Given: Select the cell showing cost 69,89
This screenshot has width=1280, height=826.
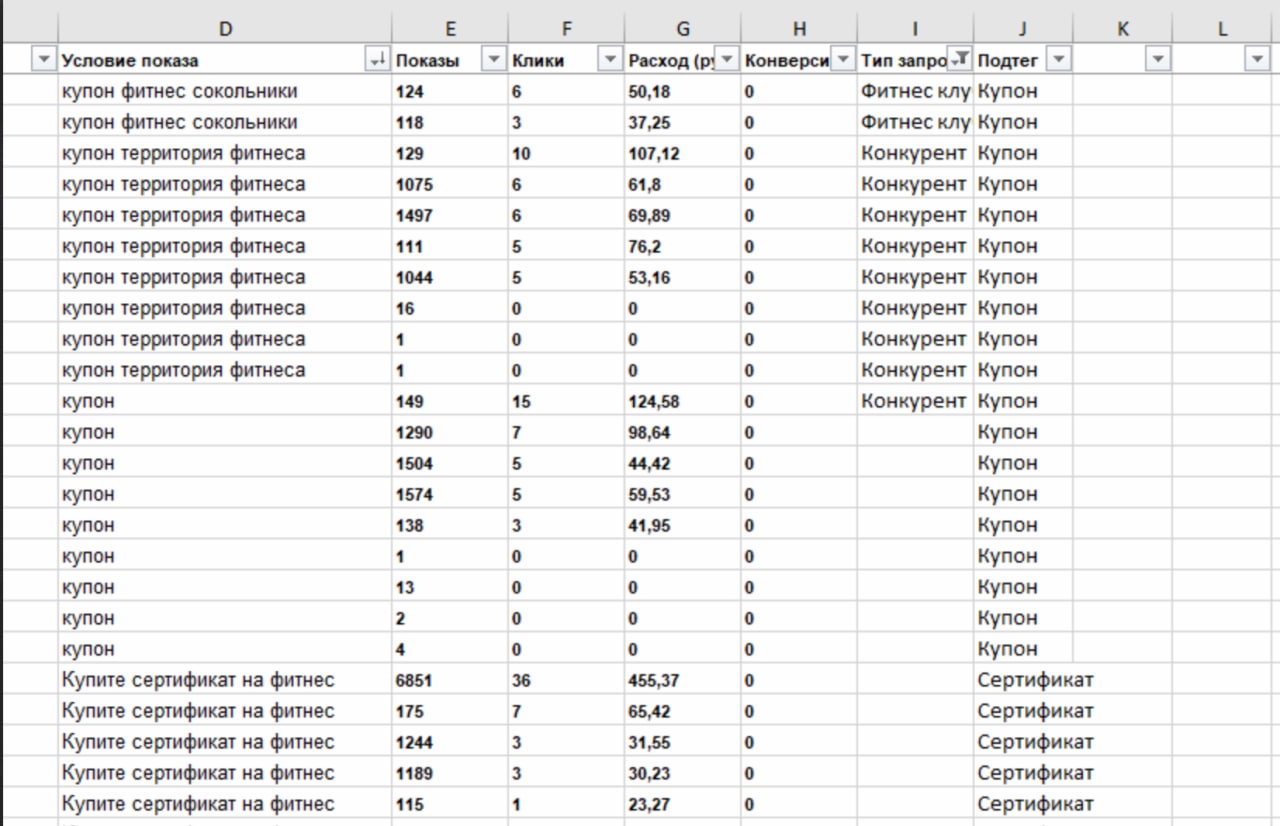Looking at the screenshot, I should tap(683, 215).
